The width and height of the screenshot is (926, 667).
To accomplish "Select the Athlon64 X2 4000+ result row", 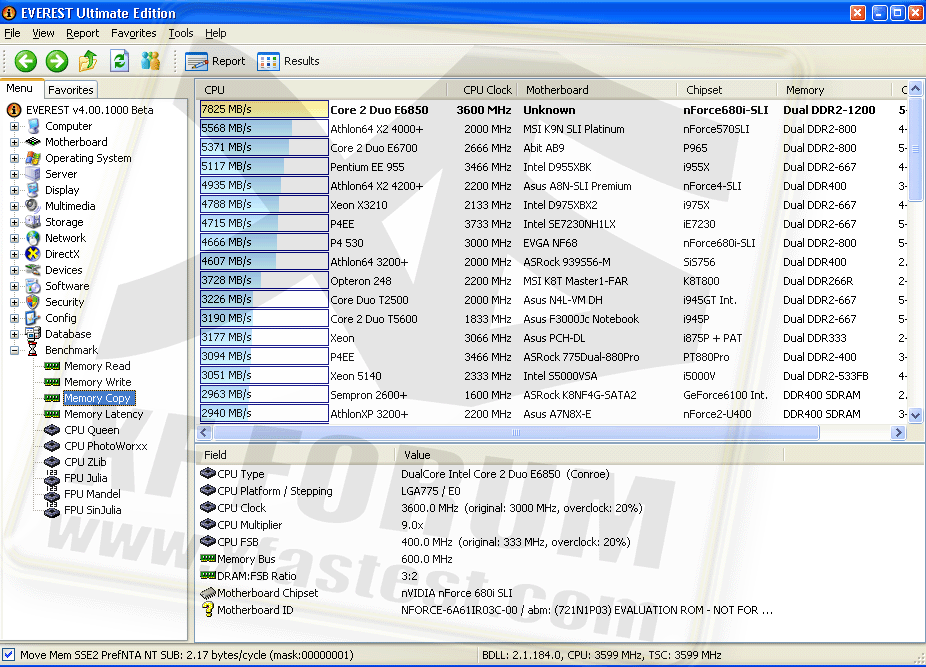I will point(553,128).
